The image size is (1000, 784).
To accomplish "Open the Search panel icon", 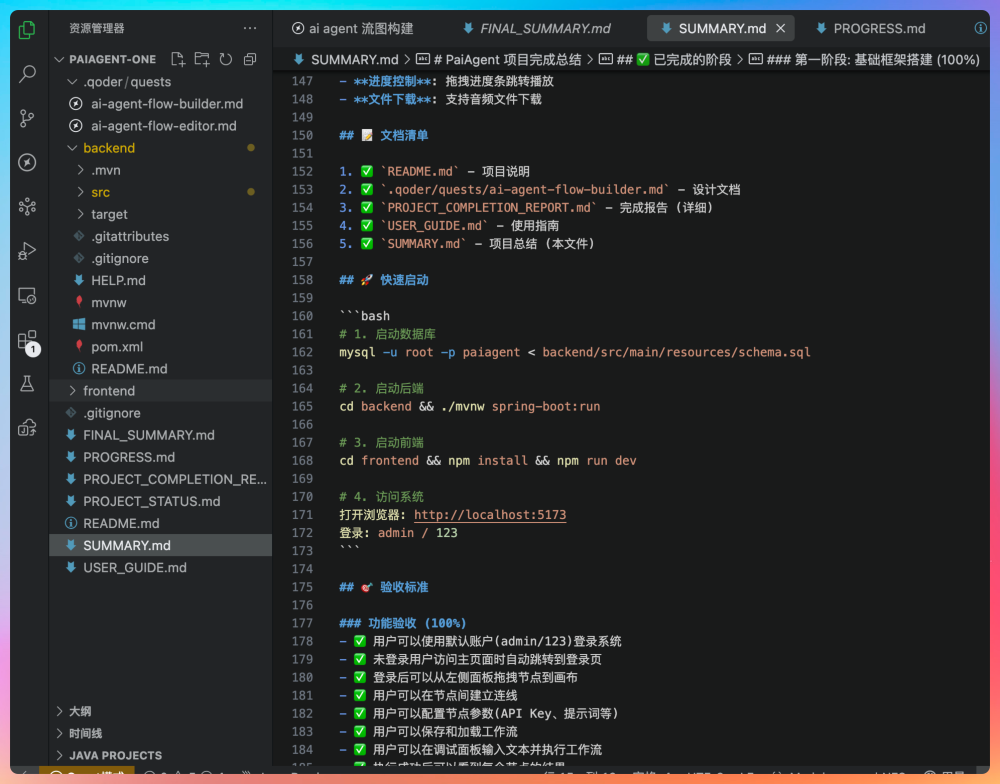I will point(27,74).
